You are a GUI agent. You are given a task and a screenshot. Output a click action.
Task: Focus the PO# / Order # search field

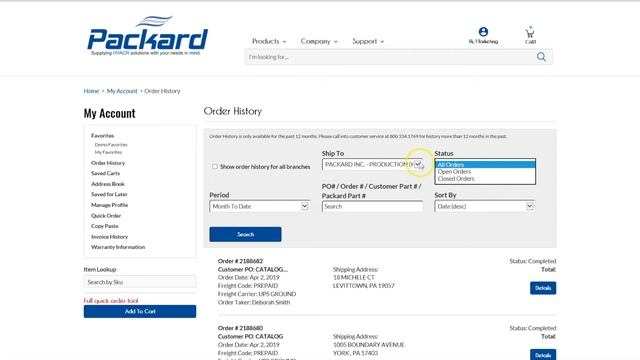pyautogui.click(x=372, y=207)
